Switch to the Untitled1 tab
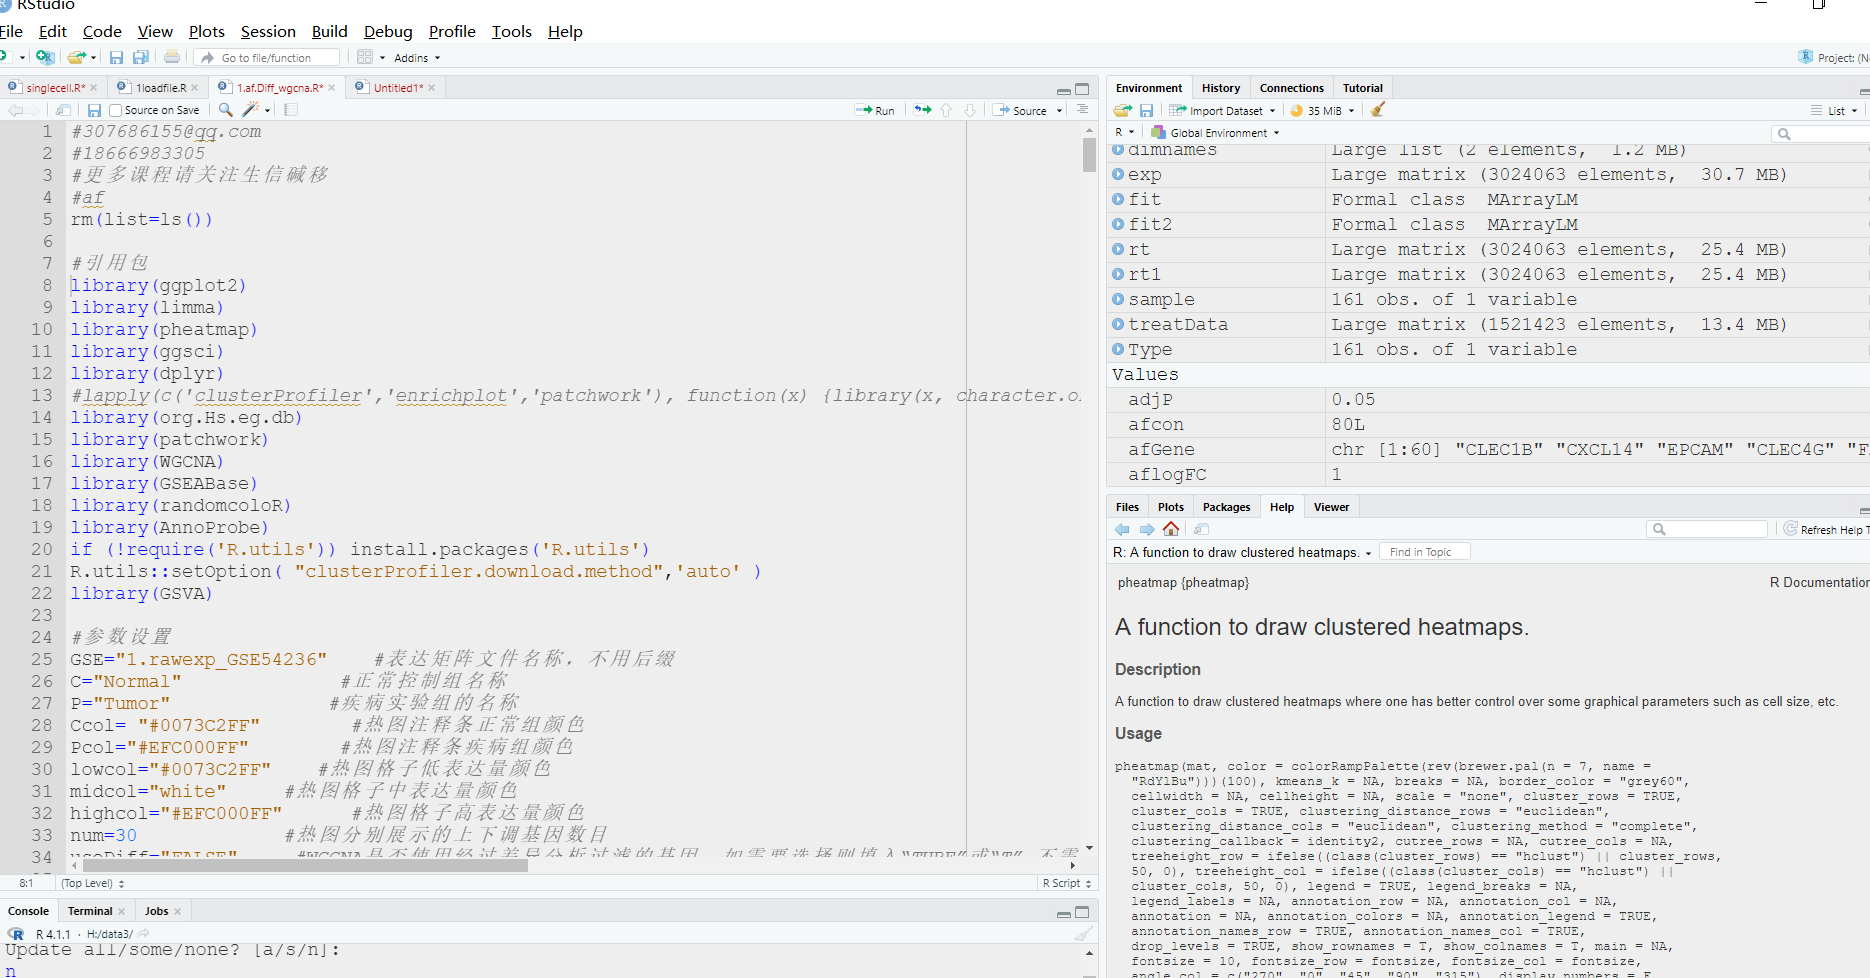The width and height of the screenshot is (1870, 978). click(395, 88)
